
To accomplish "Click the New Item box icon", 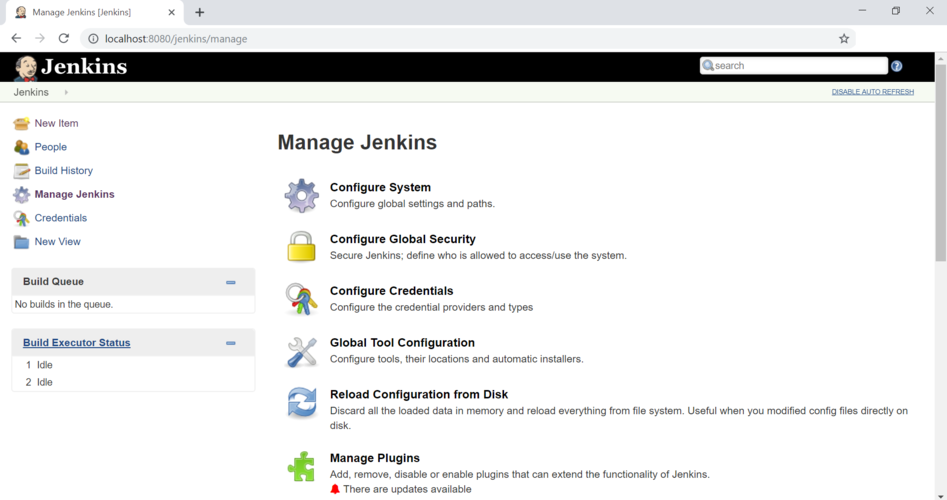I will (21, 123).
